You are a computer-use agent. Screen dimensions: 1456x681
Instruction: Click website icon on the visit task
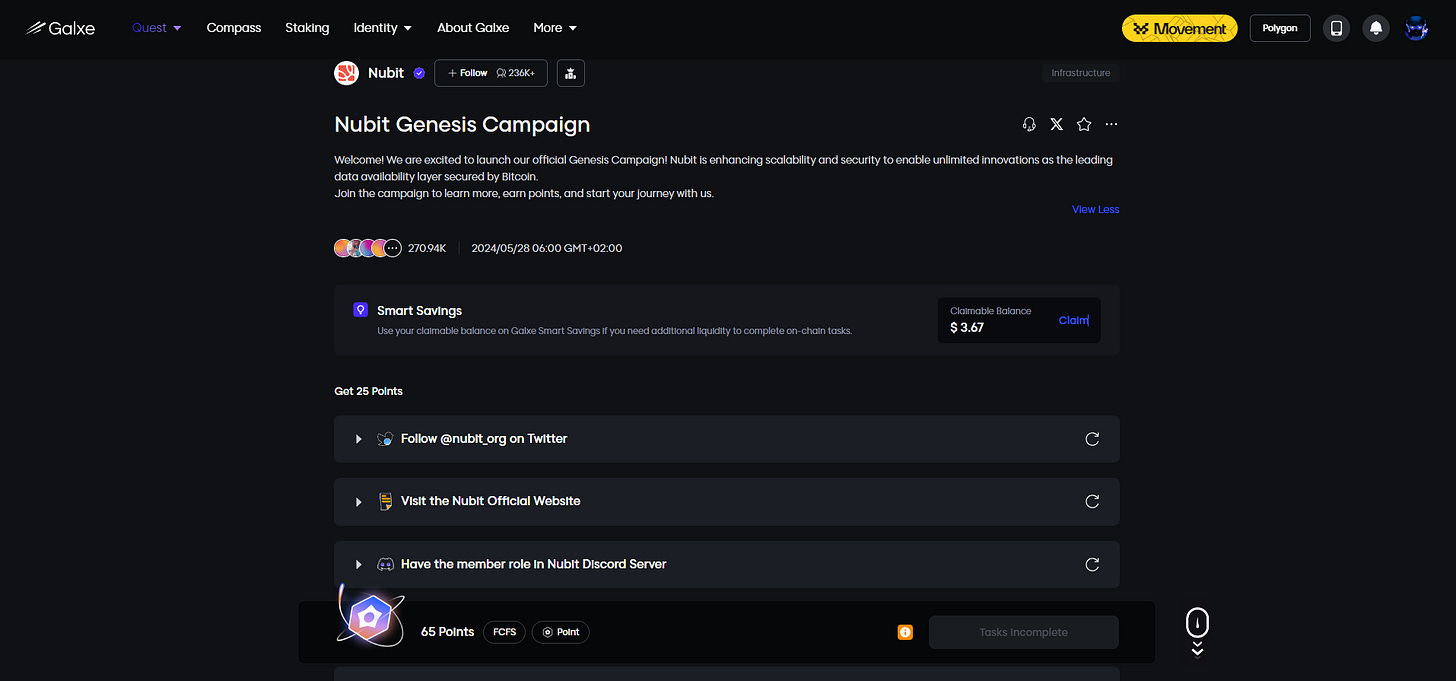pos(385,501)
